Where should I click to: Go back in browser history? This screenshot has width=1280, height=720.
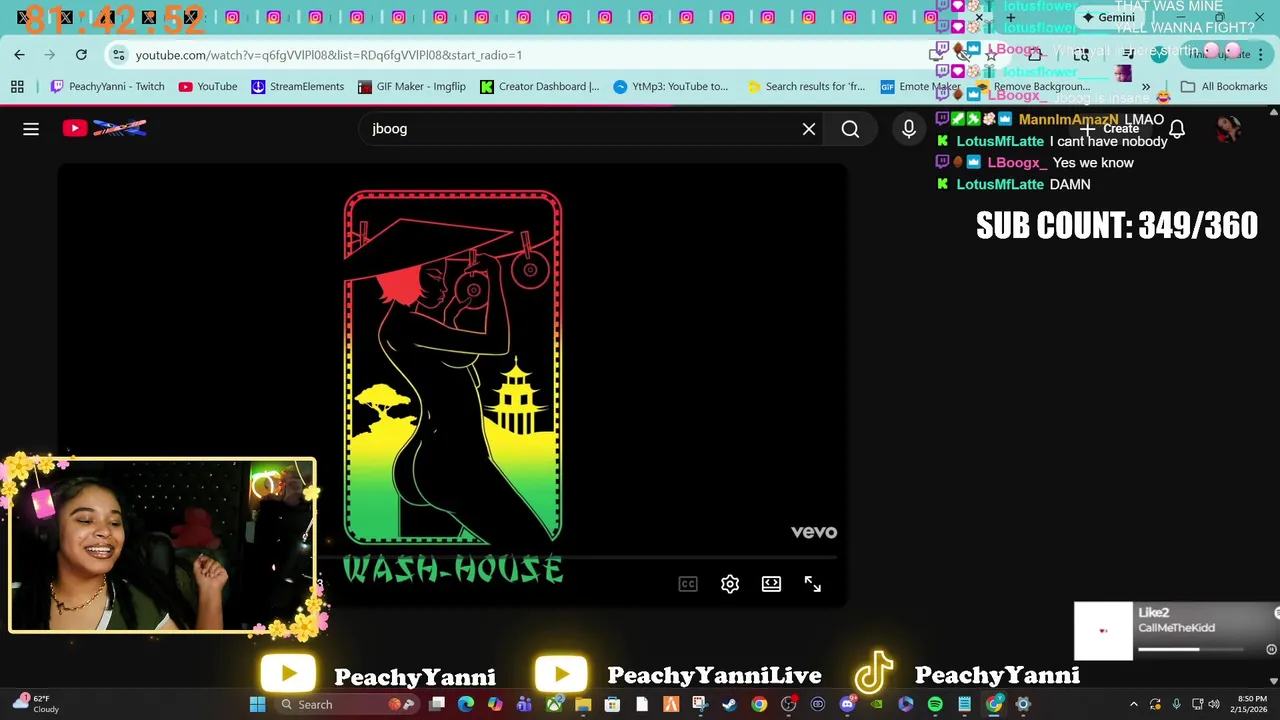pyautogui.click(x=20, y=55)
